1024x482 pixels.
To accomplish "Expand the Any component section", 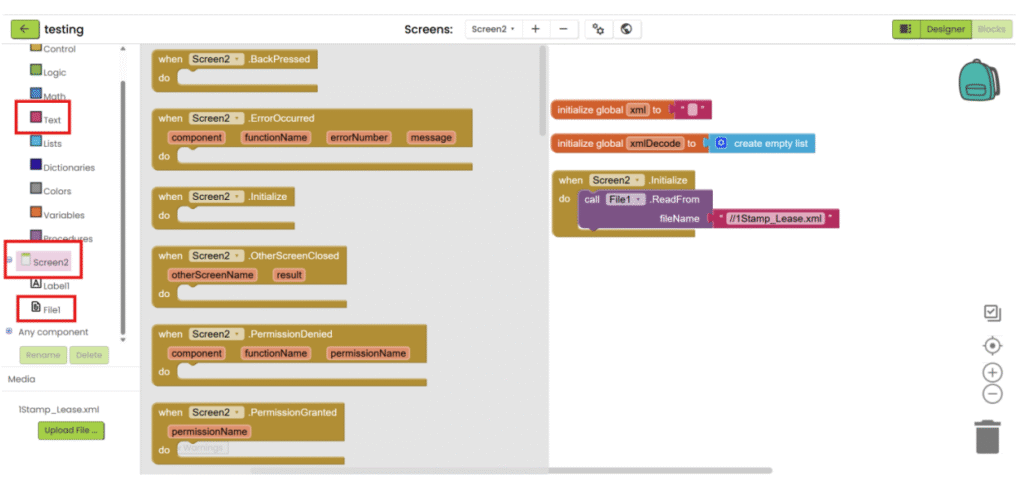I will coord(10,331).
